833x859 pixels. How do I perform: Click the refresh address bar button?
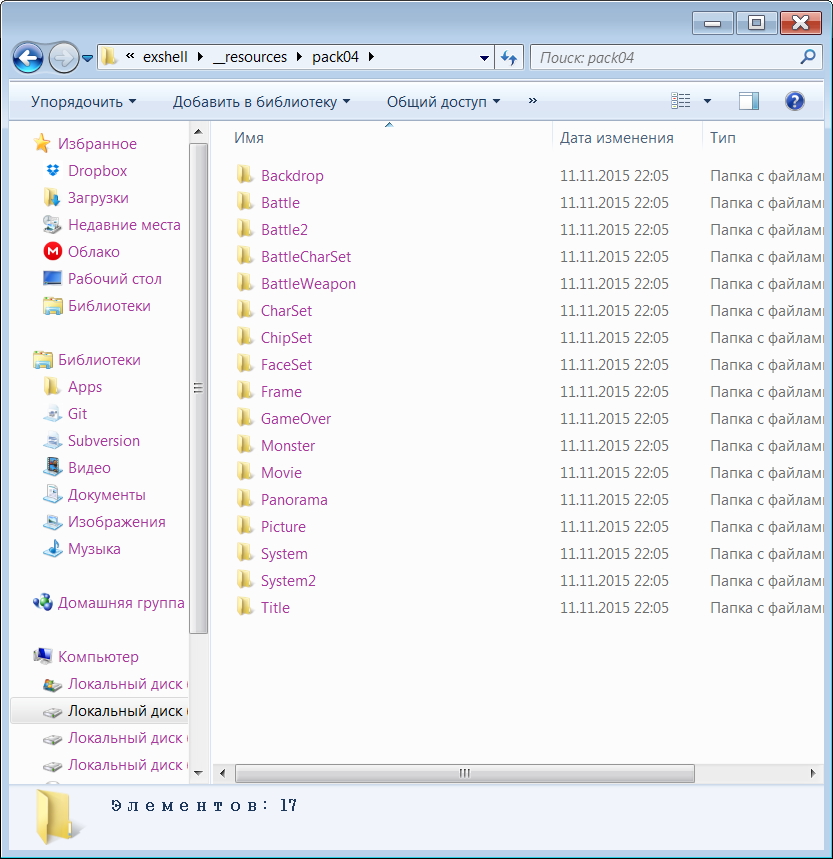[x=509, y=58]
